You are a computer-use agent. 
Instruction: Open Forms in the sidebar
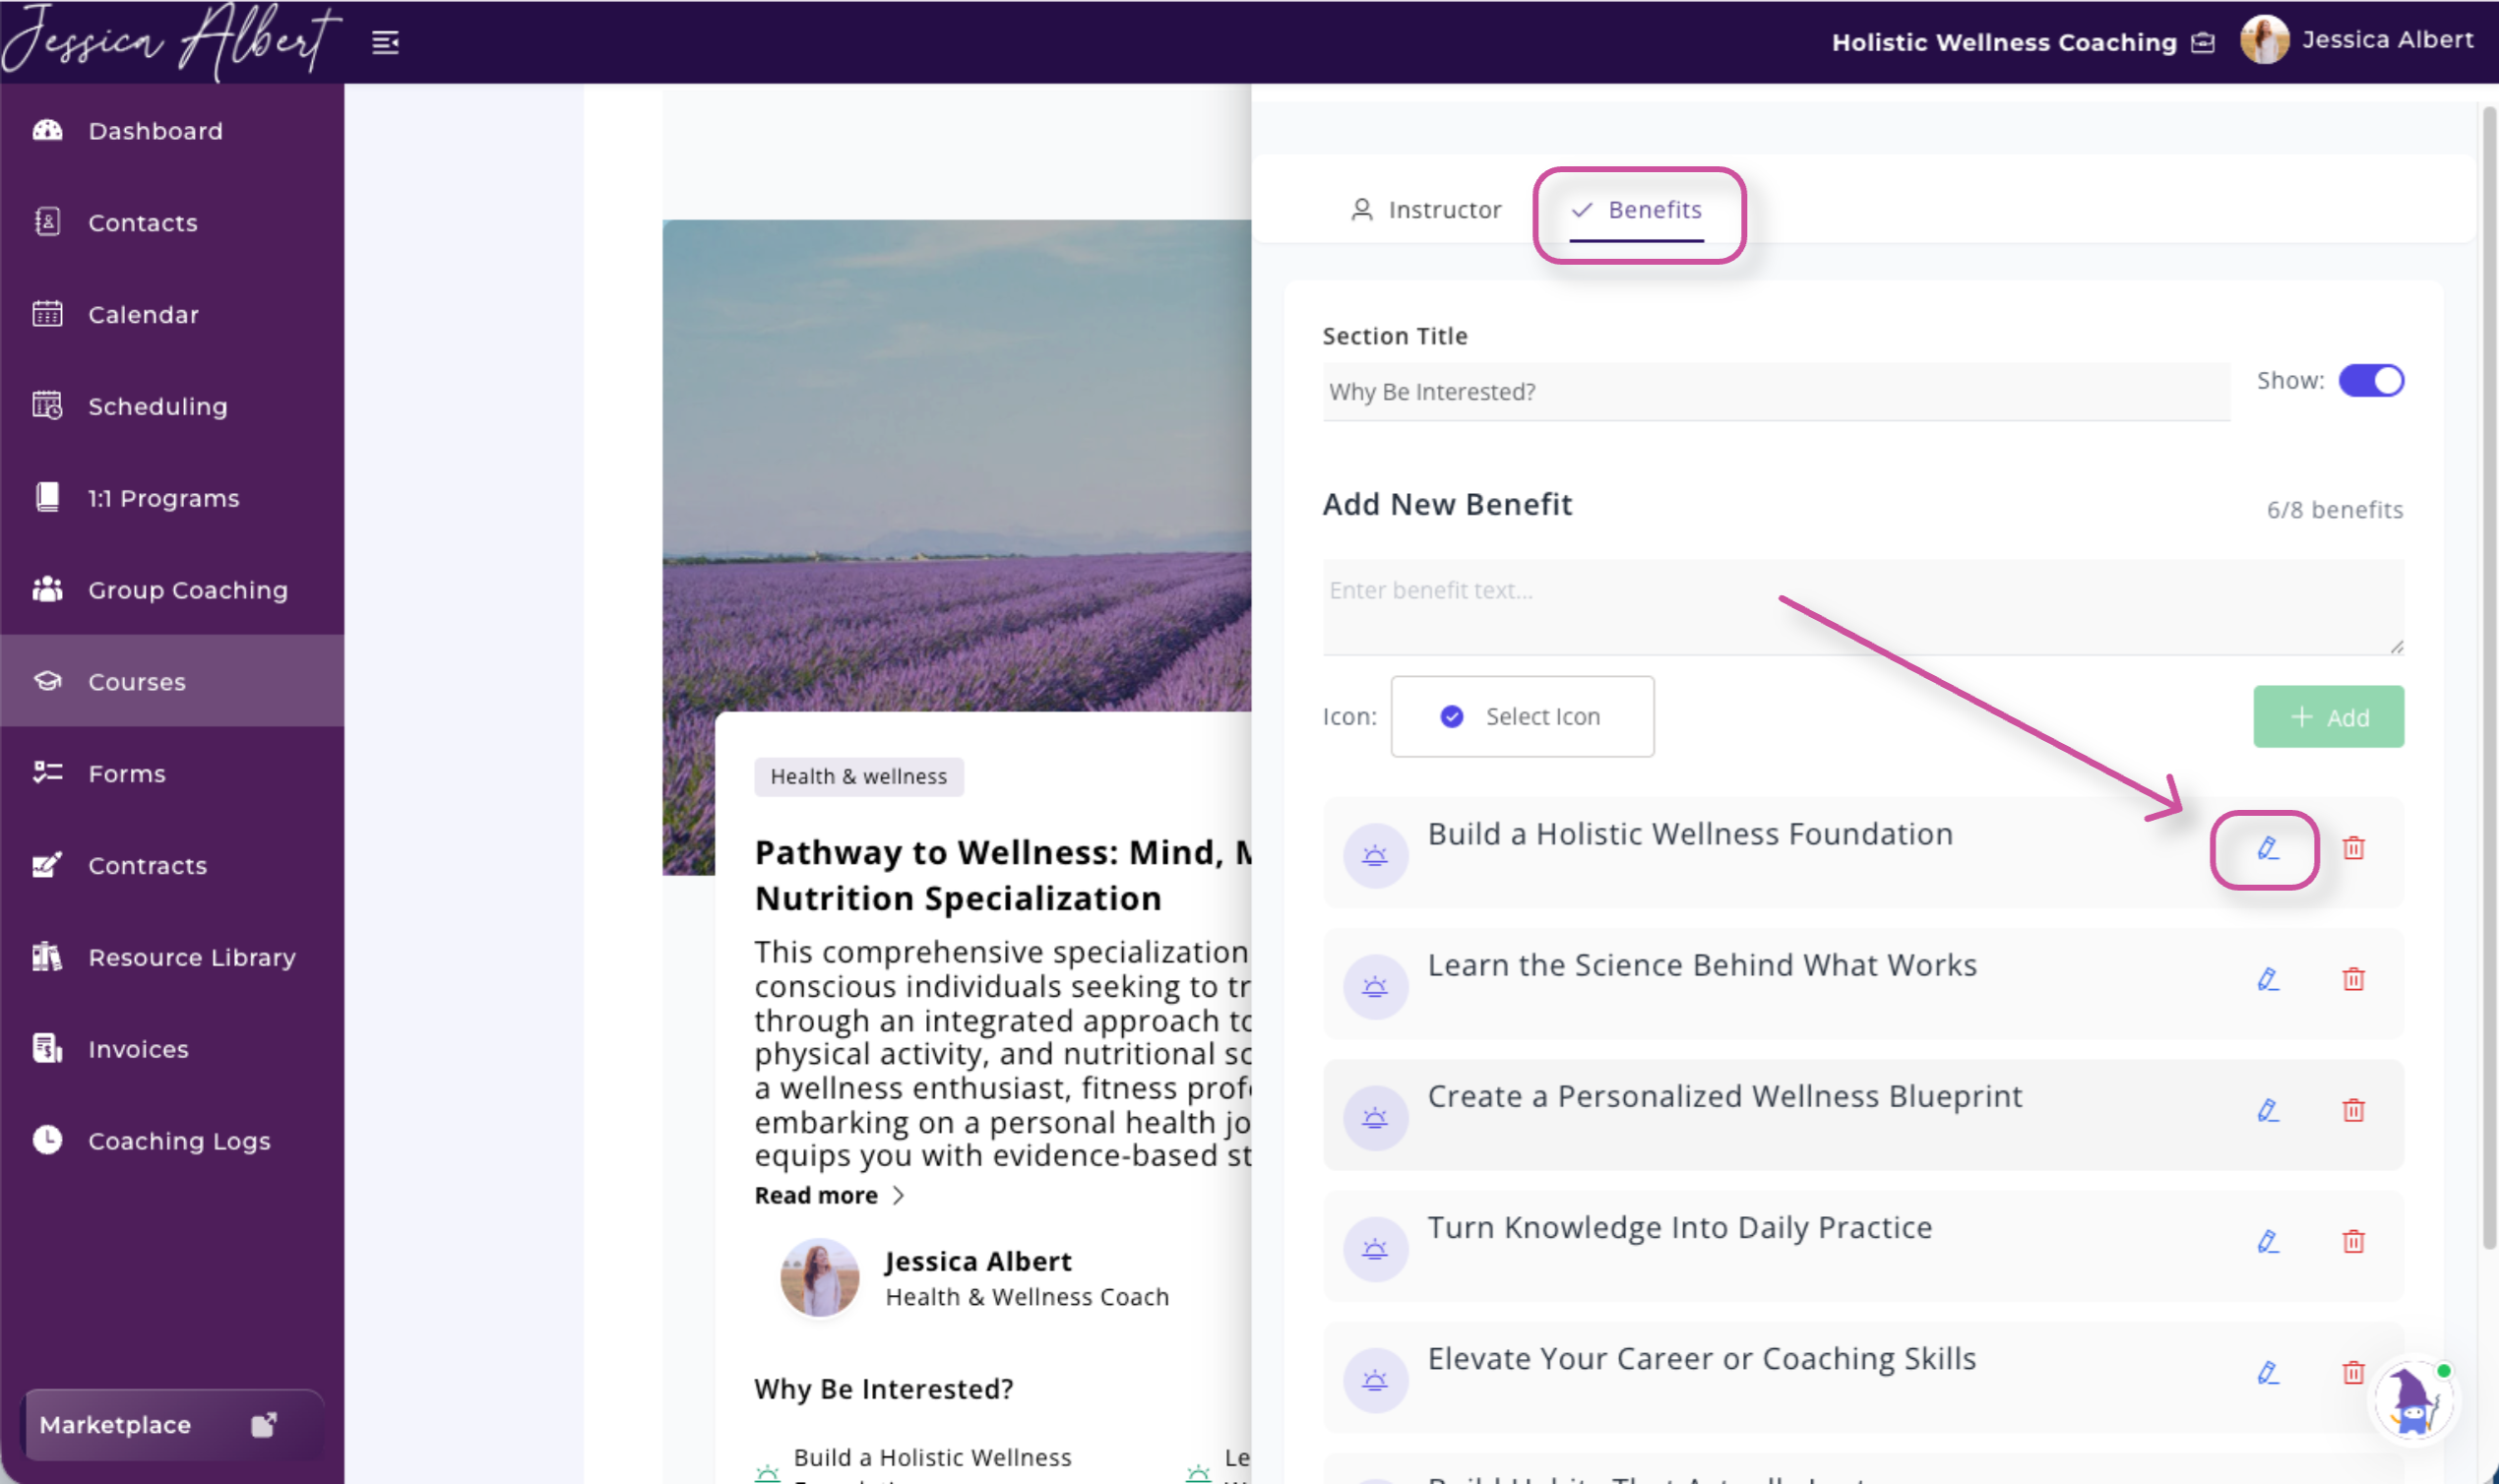pos(172,774)
